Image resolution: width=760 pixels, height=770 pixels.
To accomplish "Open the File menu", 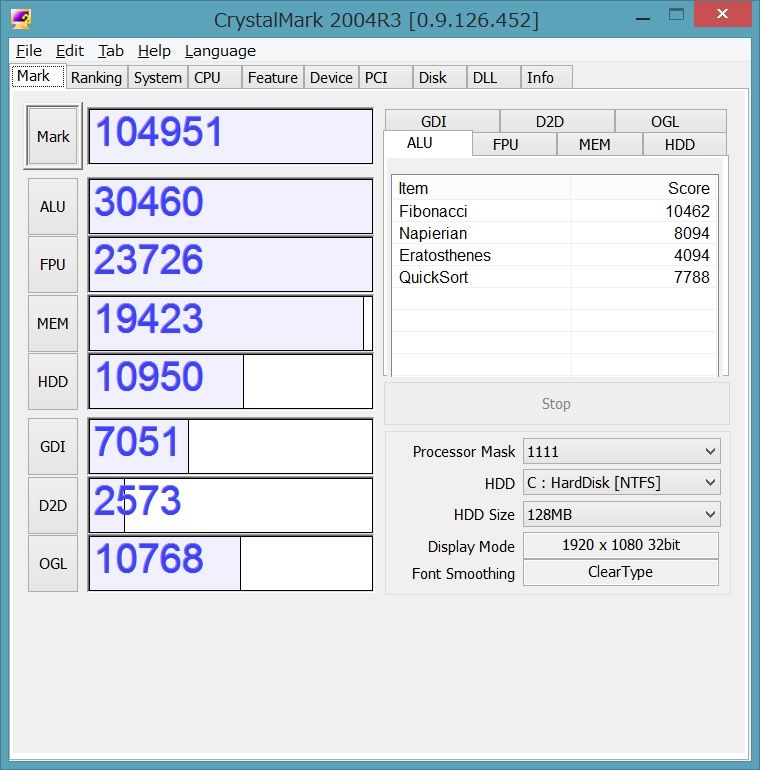I will click(x=28, y=51).
